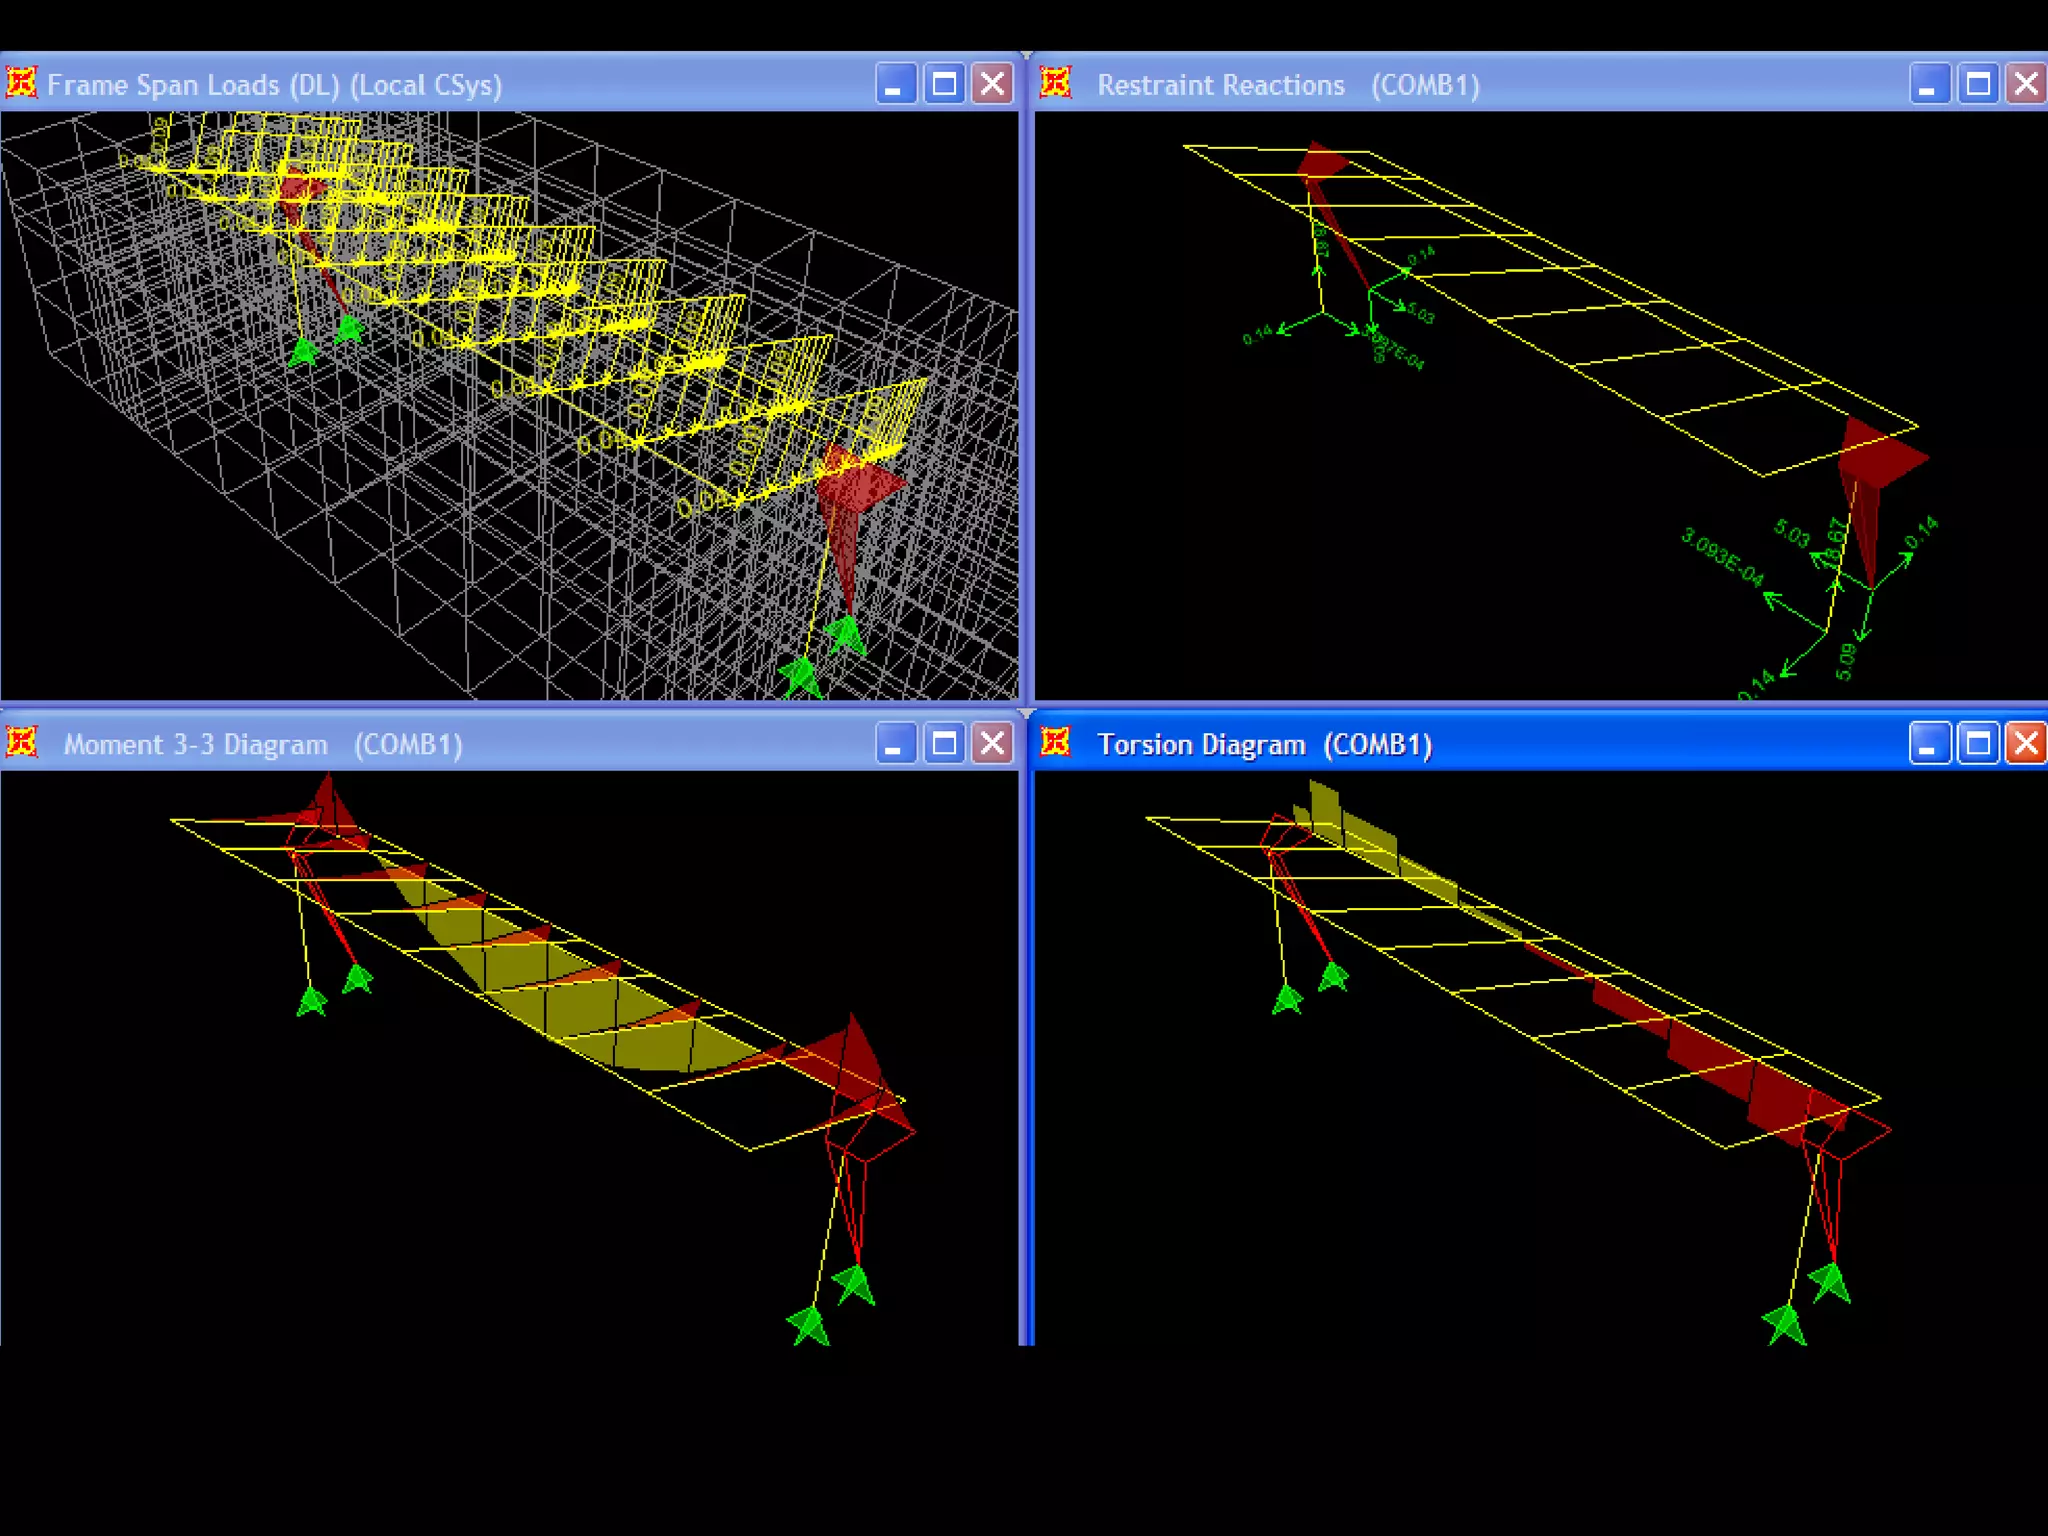Activate the Moment 3-3 Diagram title bar

point(650,743)
